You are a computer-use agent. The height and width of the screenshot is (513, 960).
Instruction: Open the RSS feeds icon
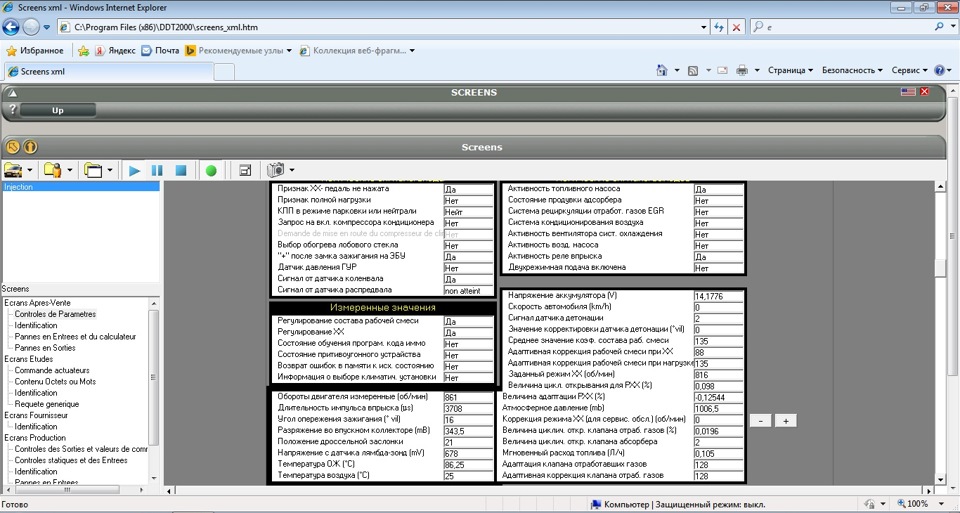coord(693,70)
